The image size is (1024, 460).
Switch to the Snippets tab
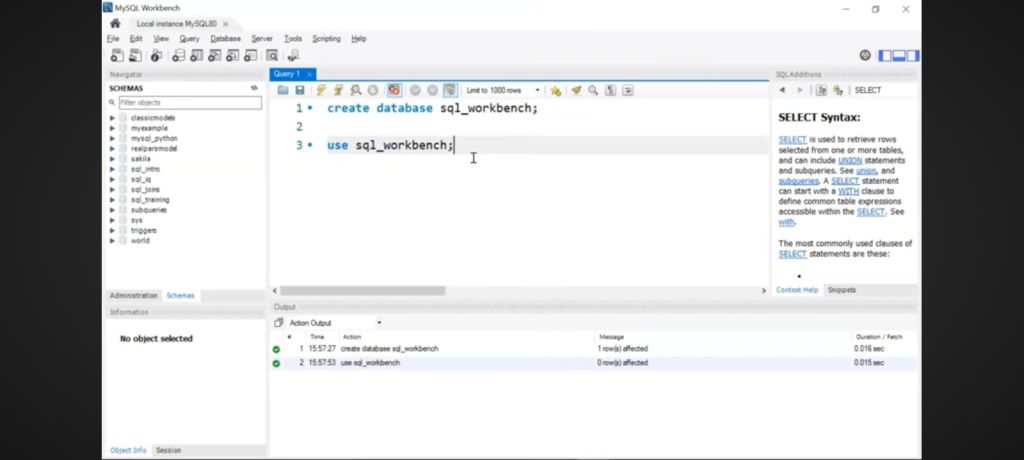tap(841, 290)
